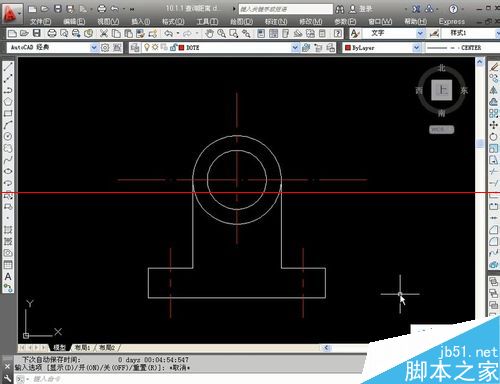Expand the AutoCAD 经典 workspace dropdown
Screen dimensions: 500x384
pos(94,48)
